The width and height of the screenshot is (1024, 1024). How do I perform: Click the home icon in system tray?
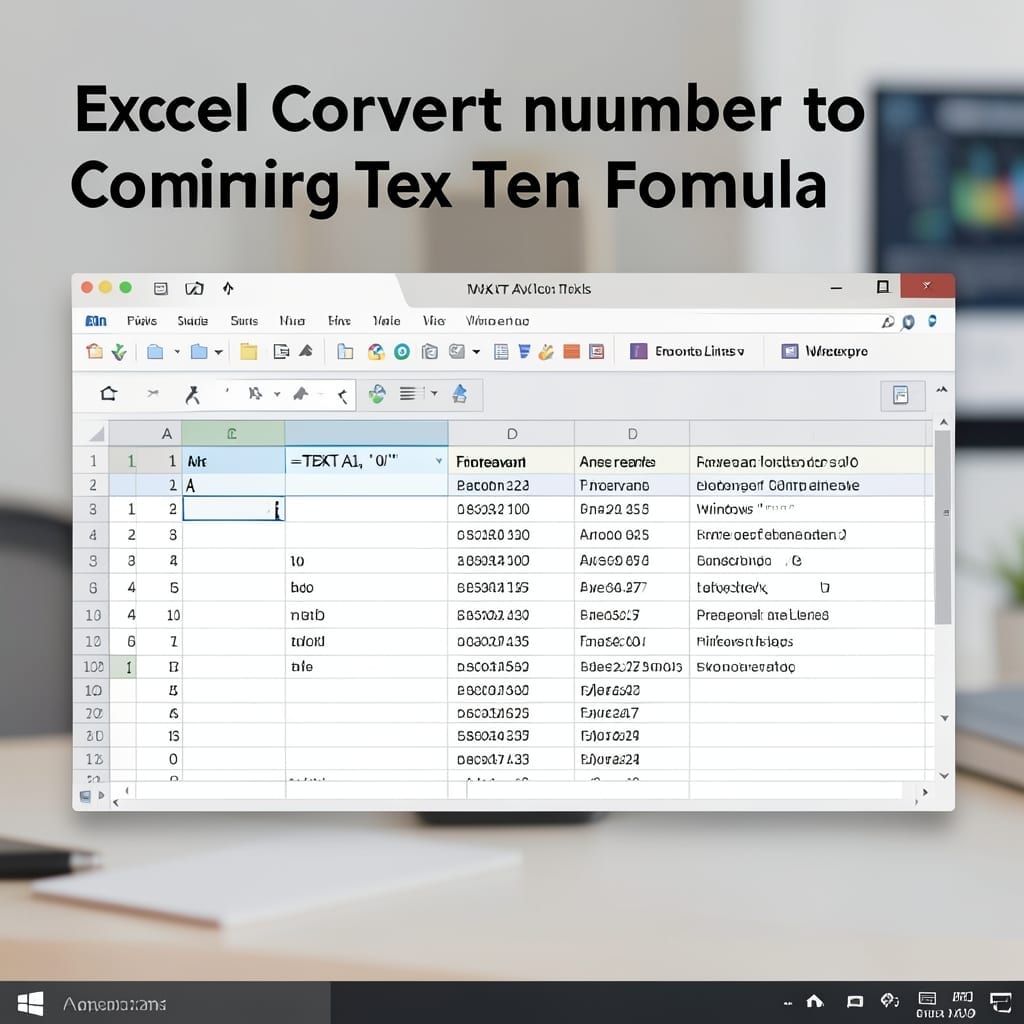(x=814, y=1001)
